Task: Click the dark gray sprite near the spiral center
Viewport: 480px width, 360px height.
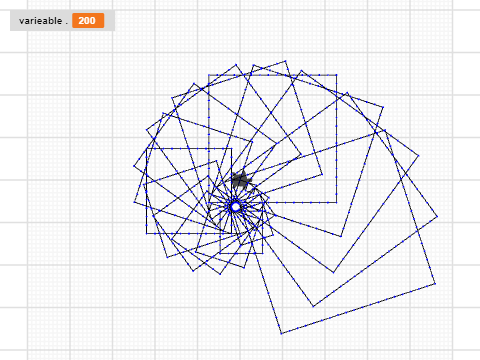Action: pos(241,180)
